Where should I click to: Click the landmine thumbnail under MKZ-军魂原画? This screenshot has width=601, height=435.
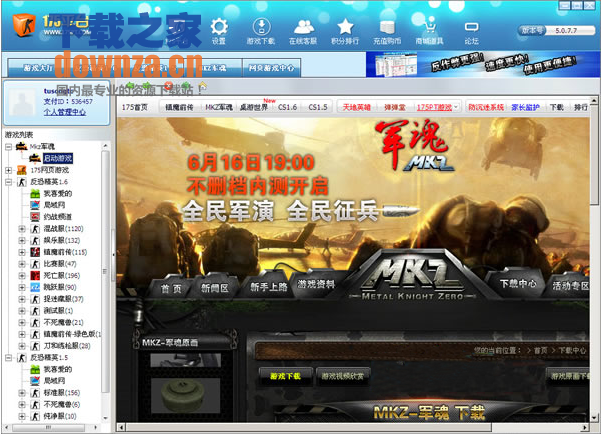coord(186,395)
